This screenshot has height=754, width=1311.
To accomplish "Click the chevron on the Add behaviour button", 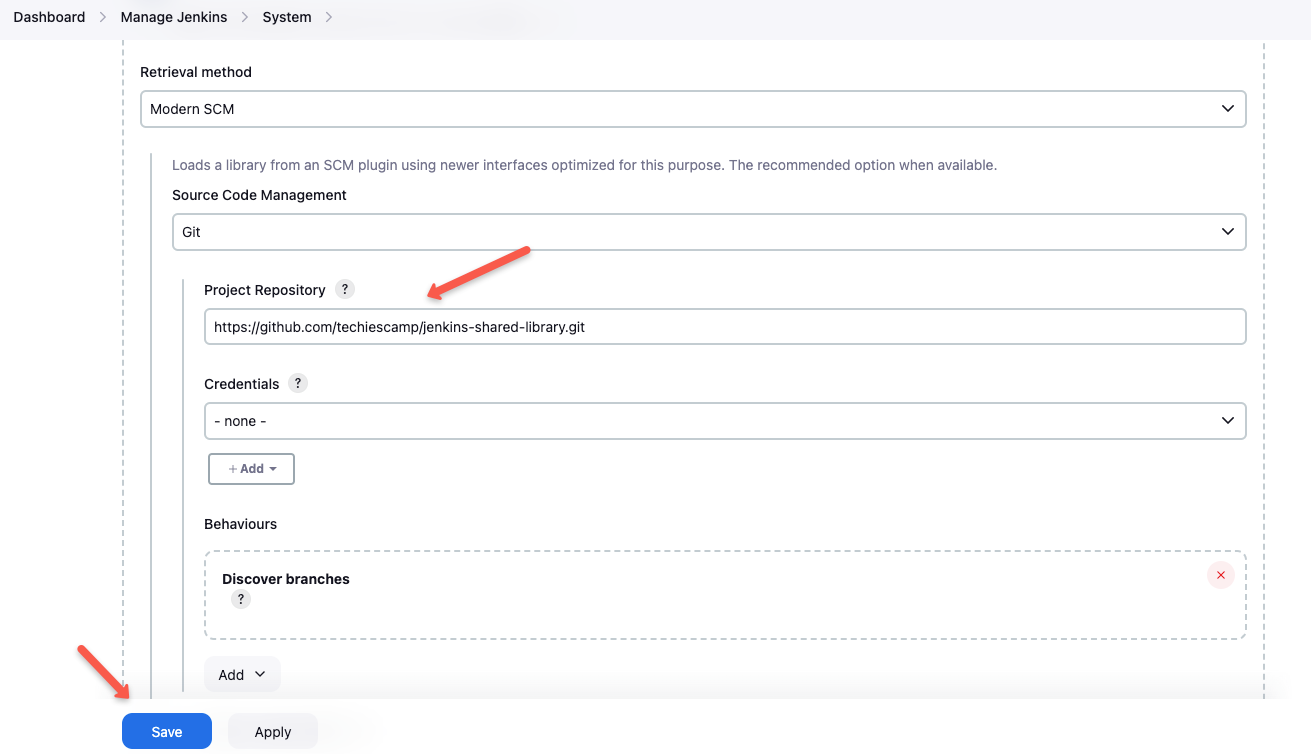I will point(258,674).
